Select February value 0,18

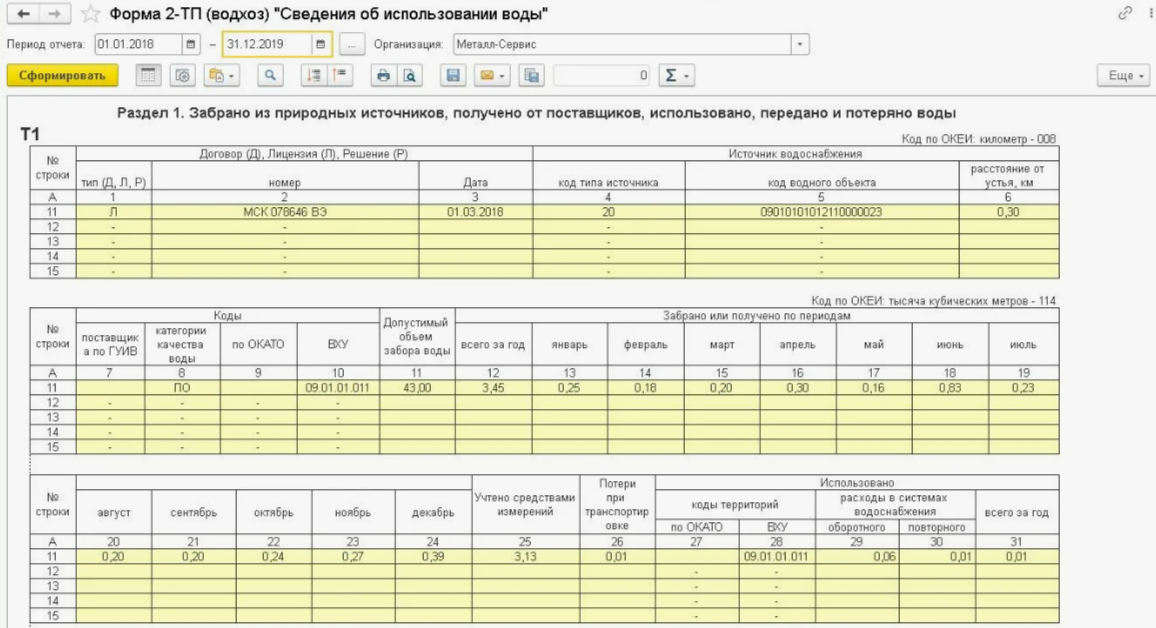click(x=645, y=388)
